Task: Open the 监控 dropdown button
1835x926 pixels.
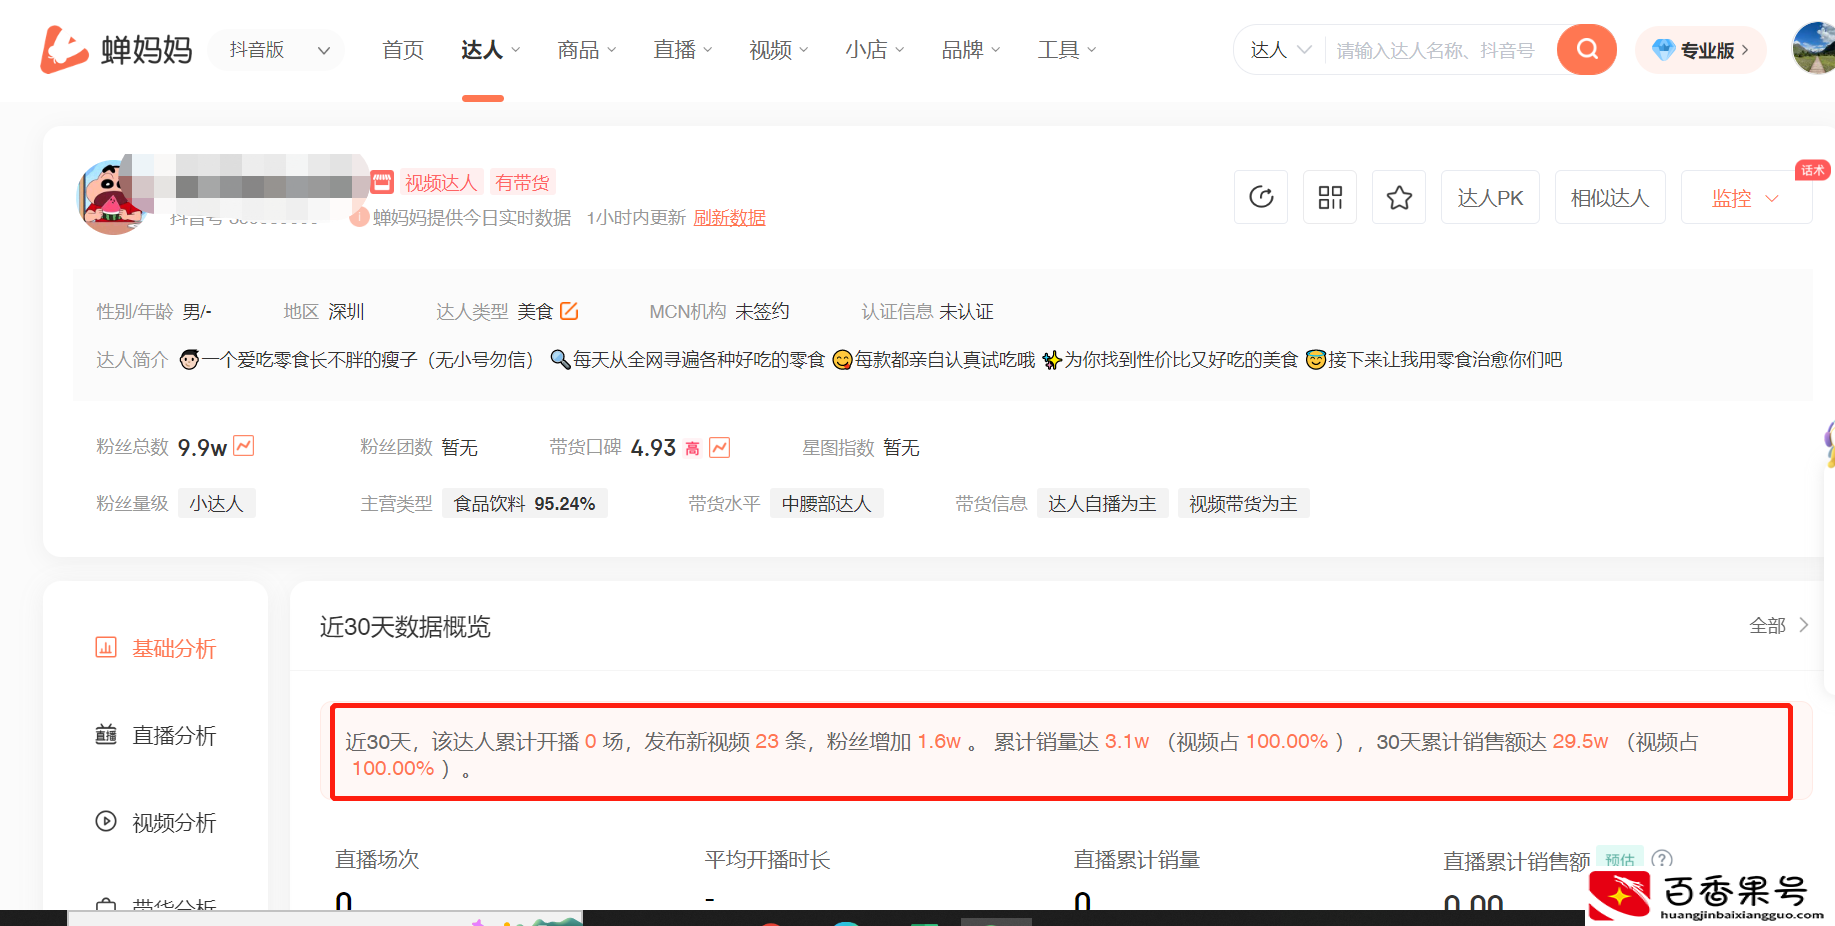Action: (1746, 197)
